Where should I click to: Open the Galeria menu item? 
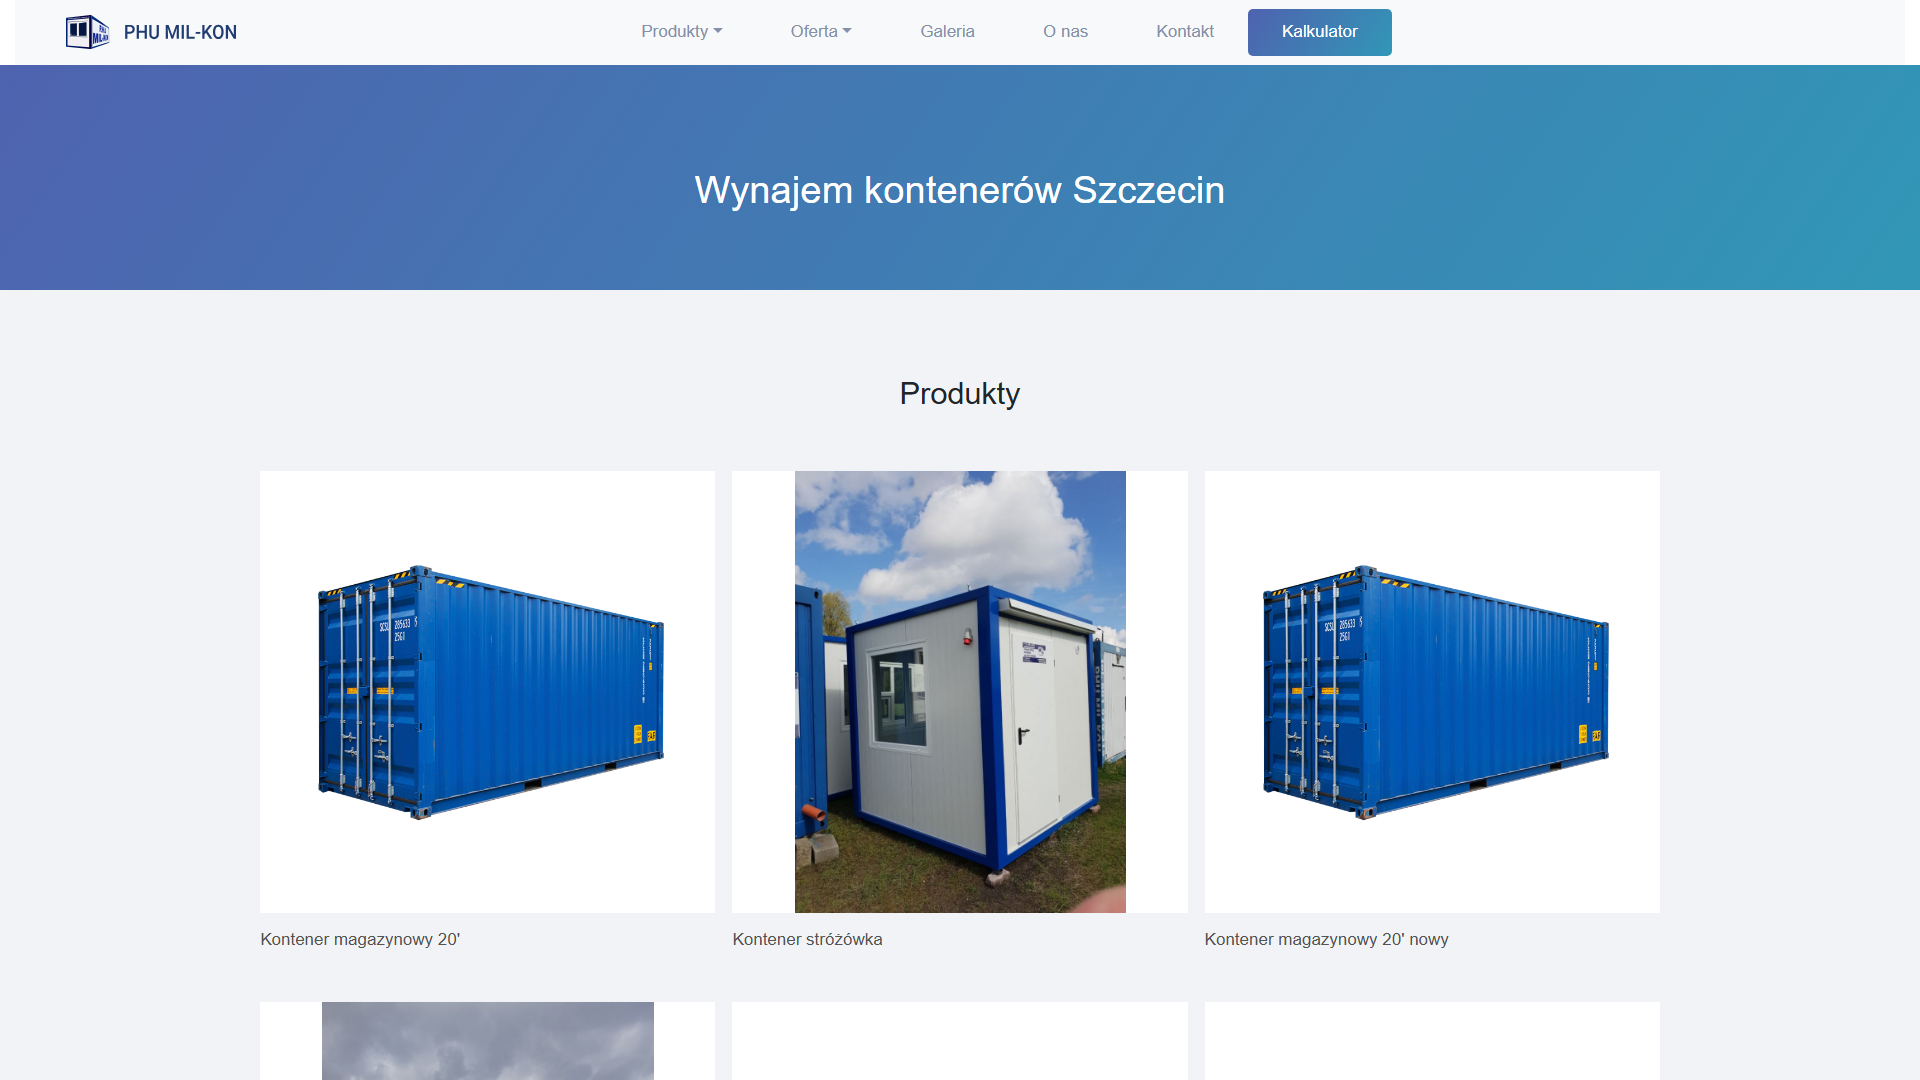[x=947, y=31]
